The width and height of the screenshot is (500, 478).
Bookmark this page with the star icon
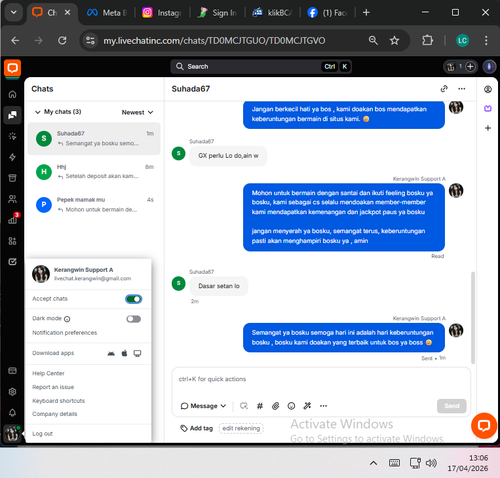[x=394, y=41]
